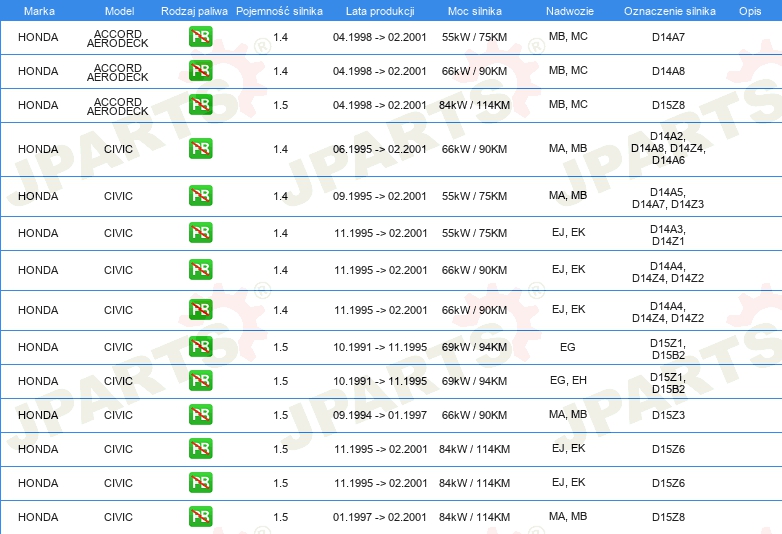Click the MB, MC body cell in the D14A7 row

point(568,36)
